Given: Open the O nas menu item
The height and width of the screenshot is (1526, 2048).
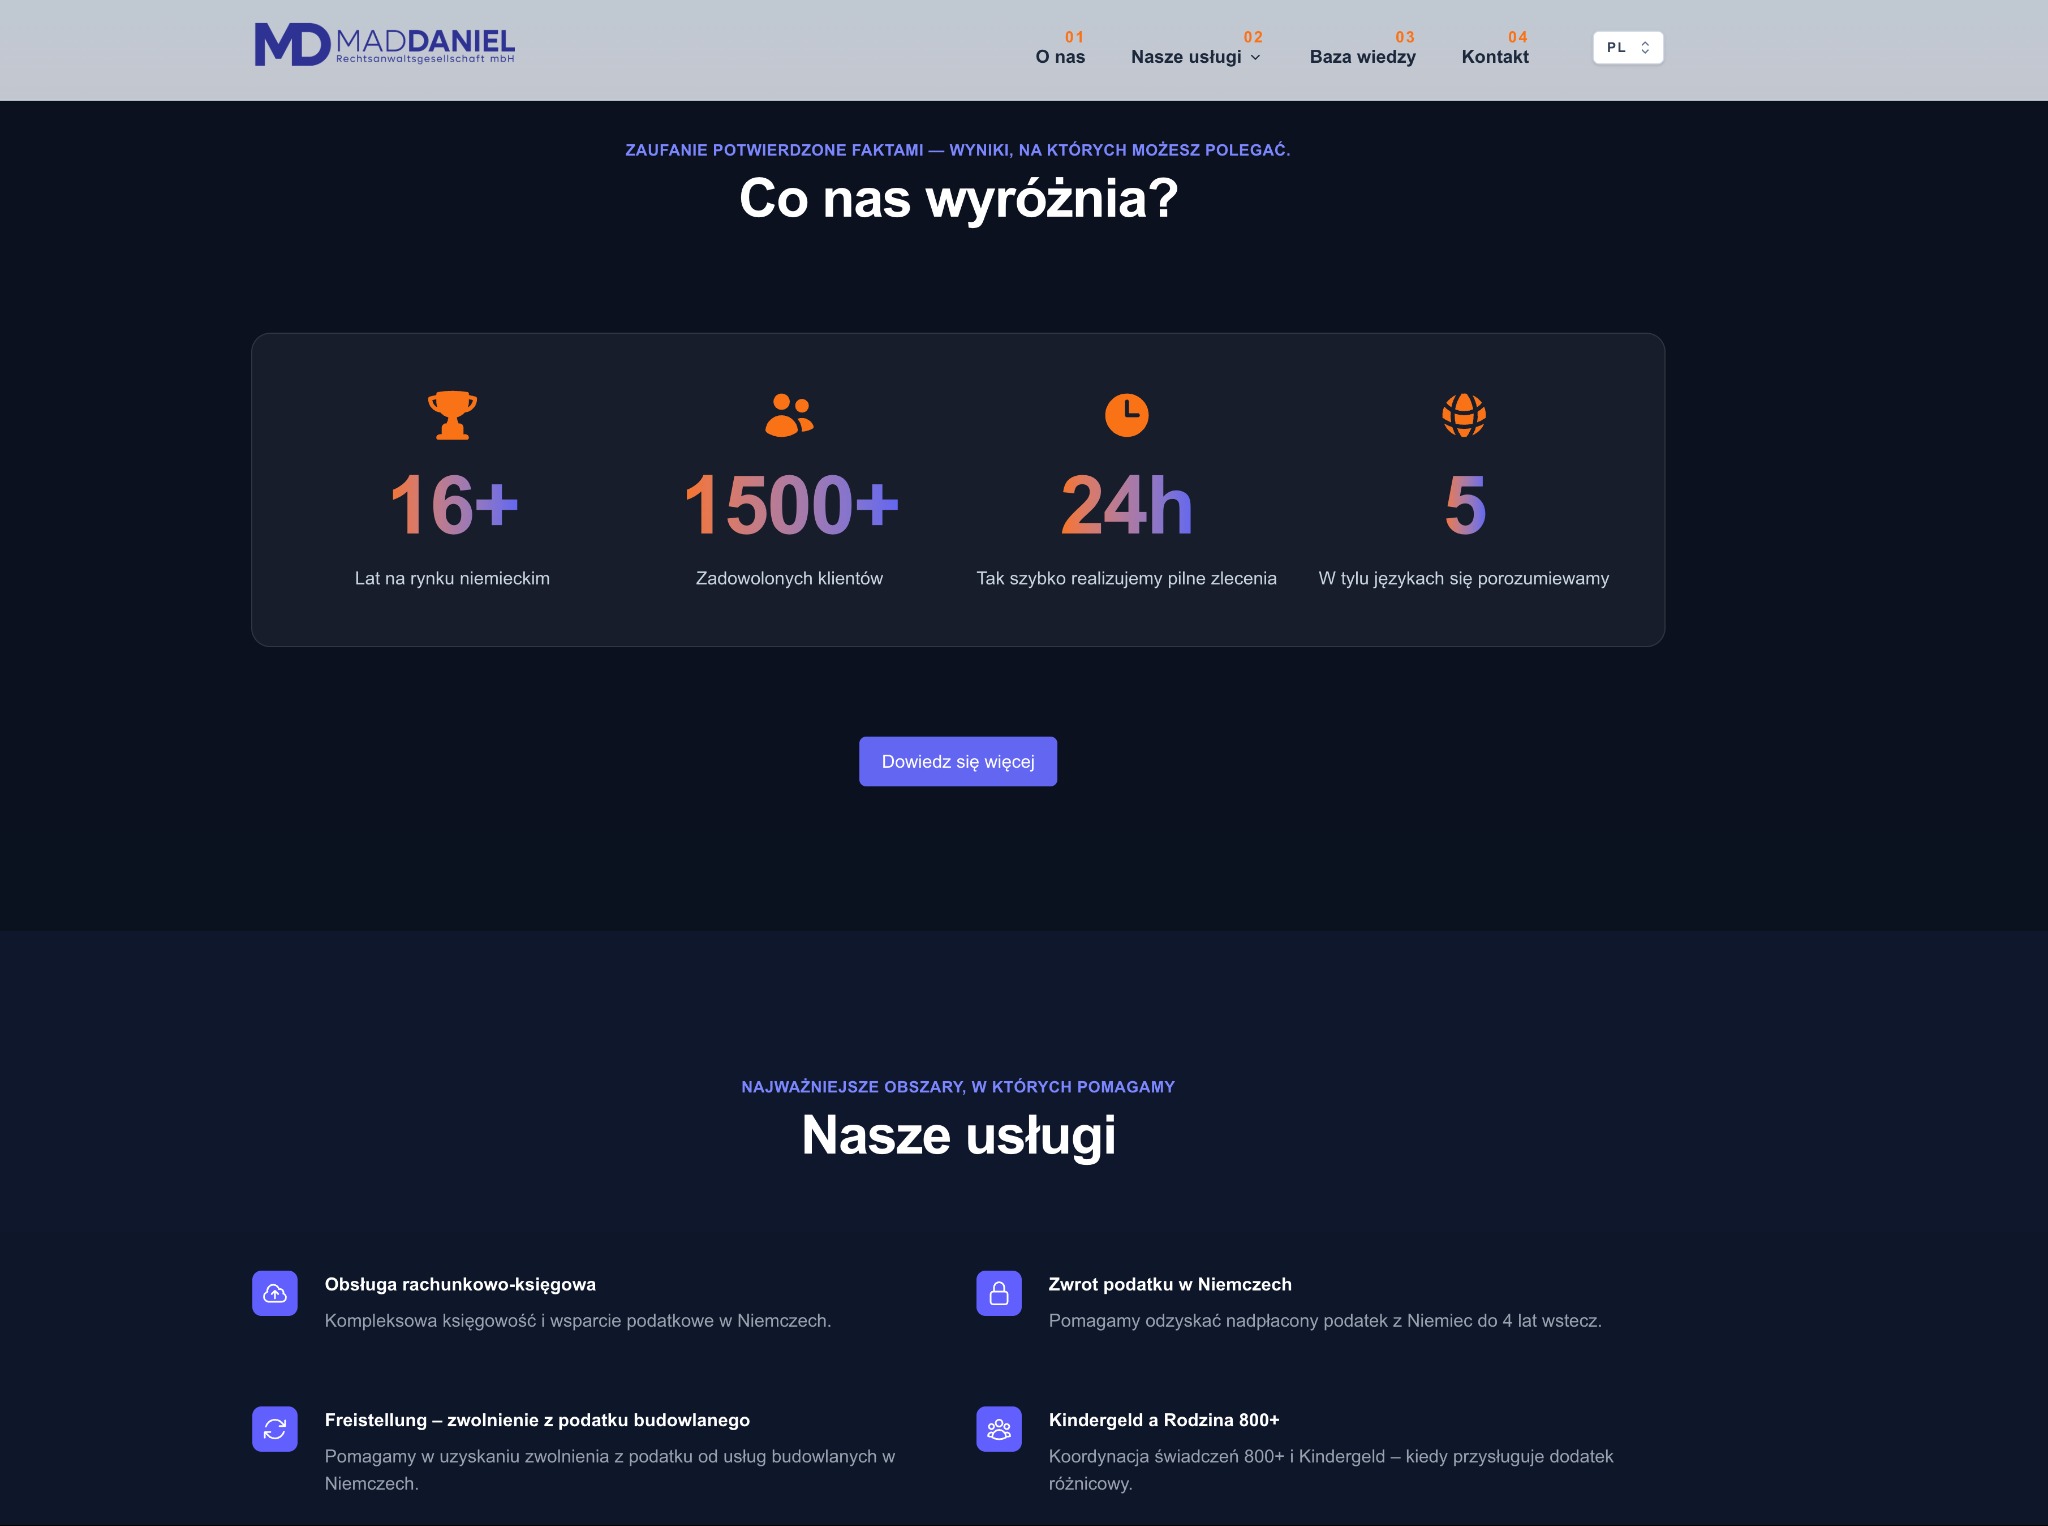Looking at the screenshot, I should (1059, 57).
